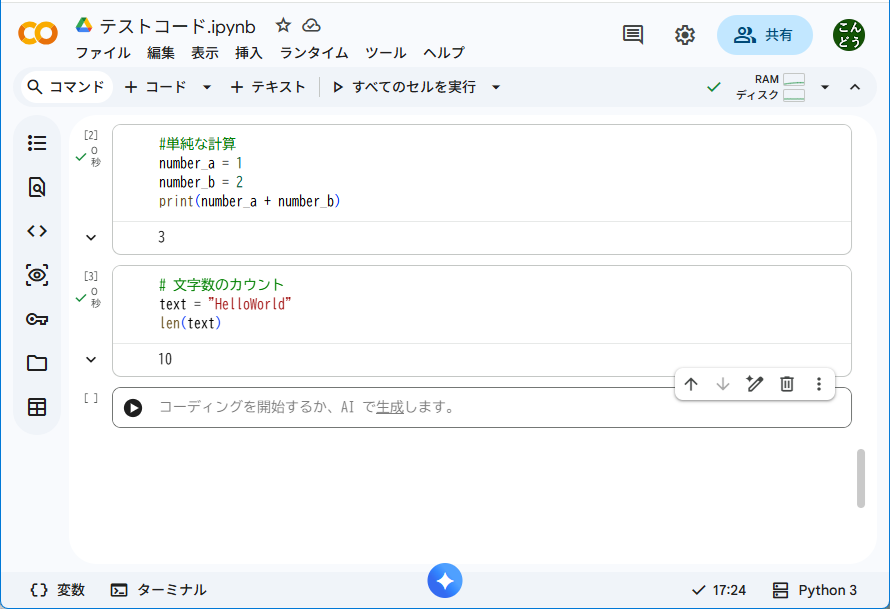Click the cloud saved status icon
The width and height of the screenshot is (890, 609).
click(x=311, y=26)
